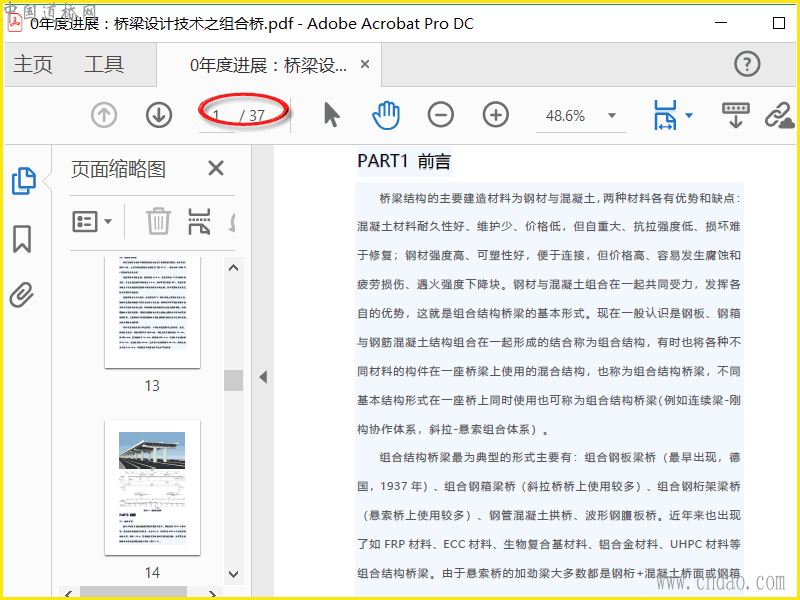The height and width of the screenshot is (600, 800).
Task: Zoom in with the plus button
Action: point(496,115)
